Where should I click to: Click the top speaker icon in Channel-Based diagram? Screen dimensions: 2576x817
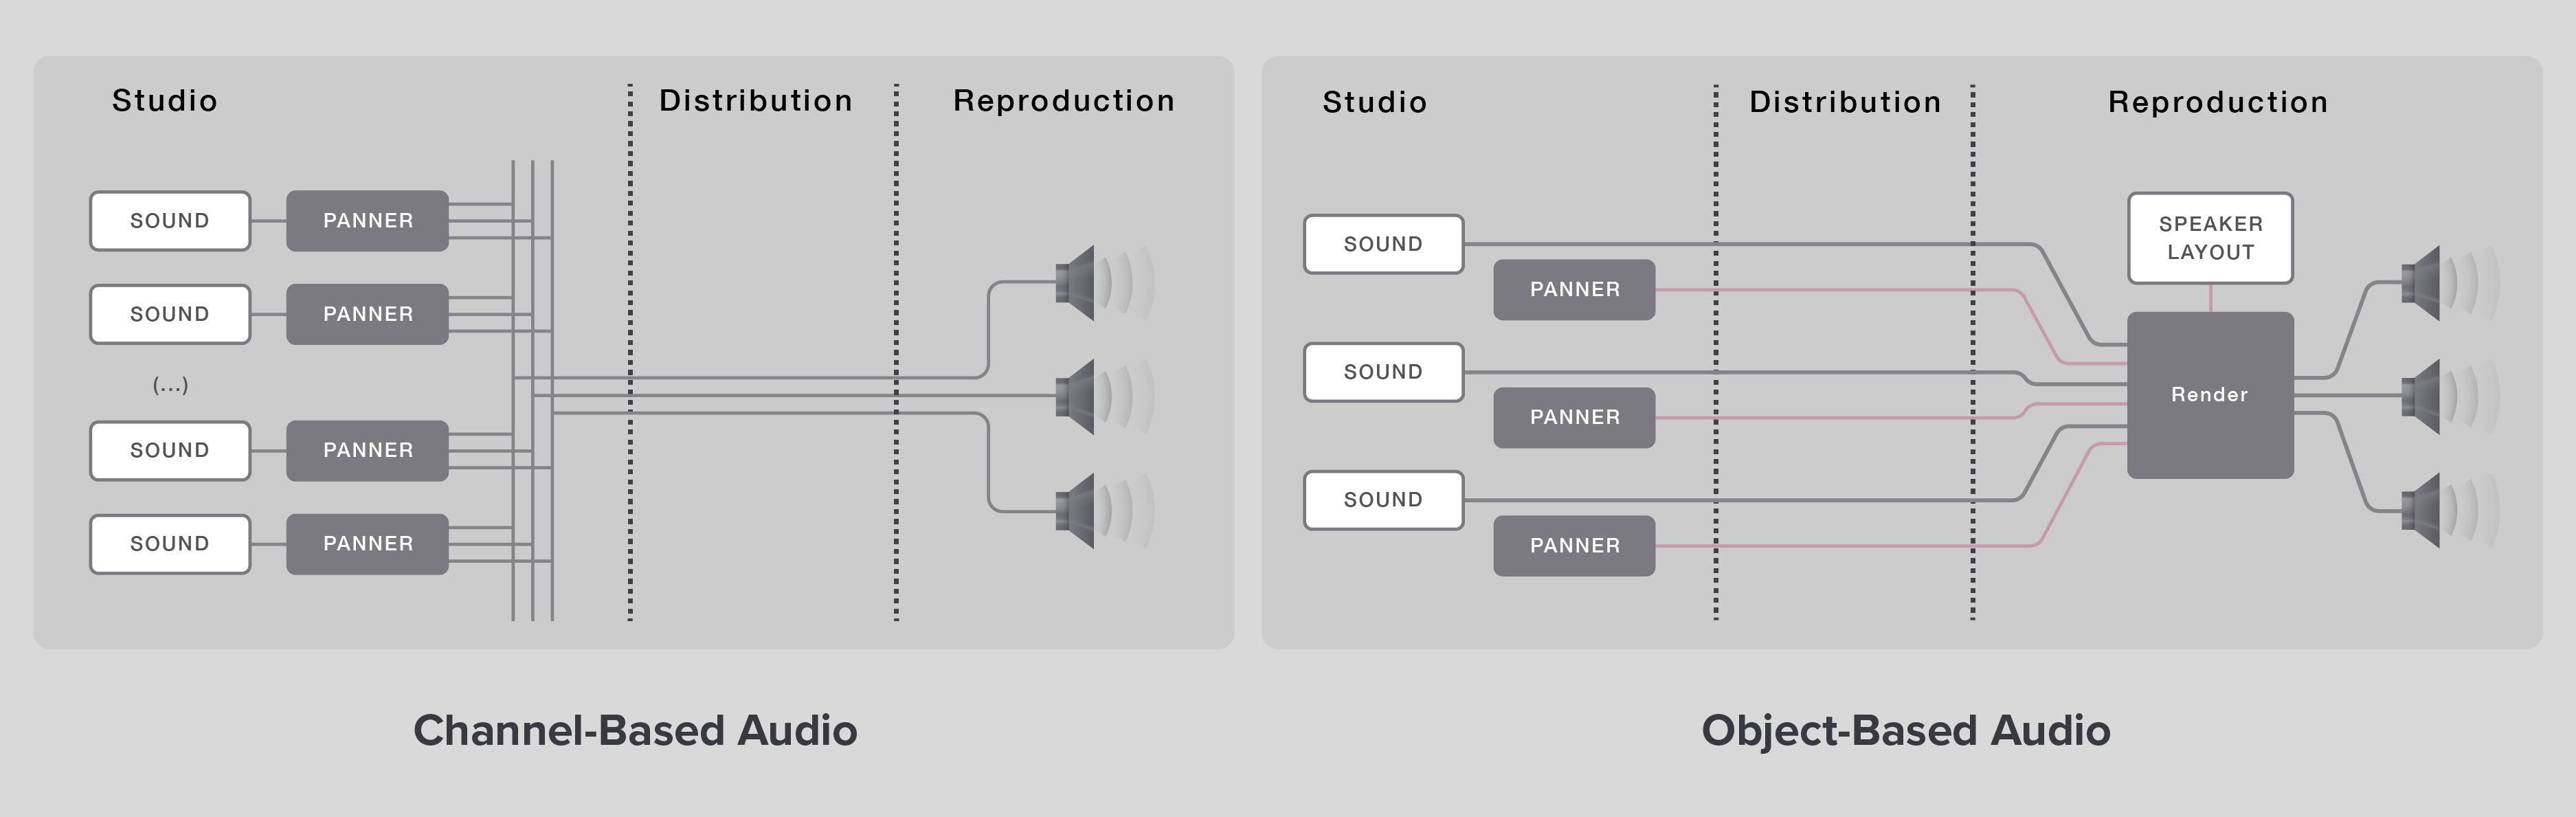click(1078, 283)
